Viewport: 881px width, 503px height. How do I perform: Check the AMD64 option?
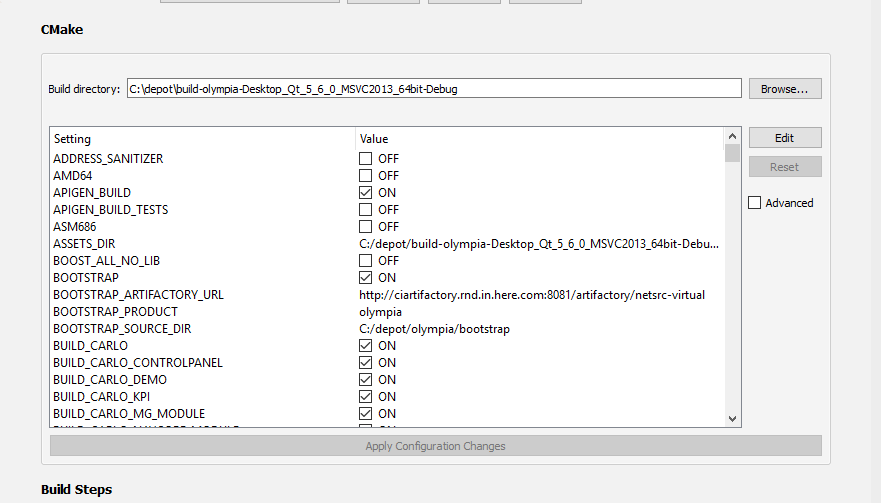366,176
